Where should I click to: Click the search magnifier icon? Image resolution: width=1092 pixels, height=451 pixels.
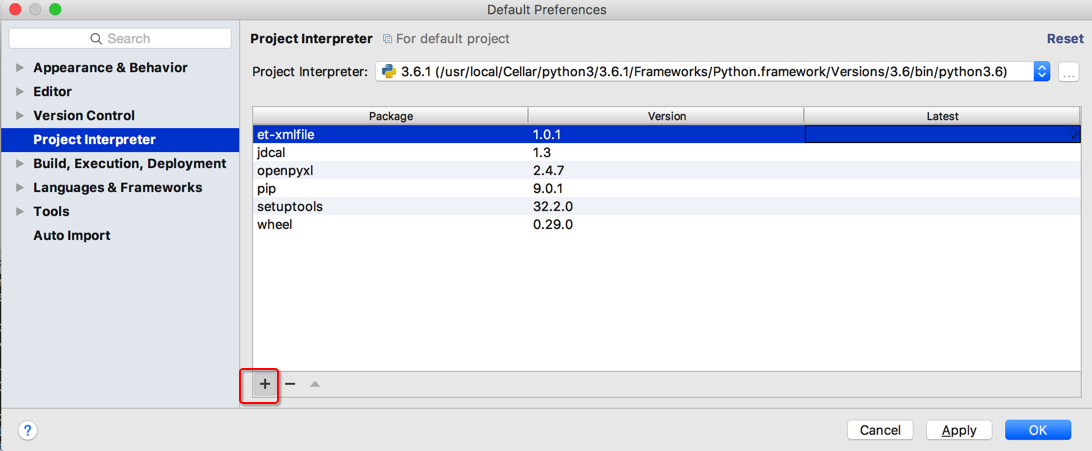96,39
